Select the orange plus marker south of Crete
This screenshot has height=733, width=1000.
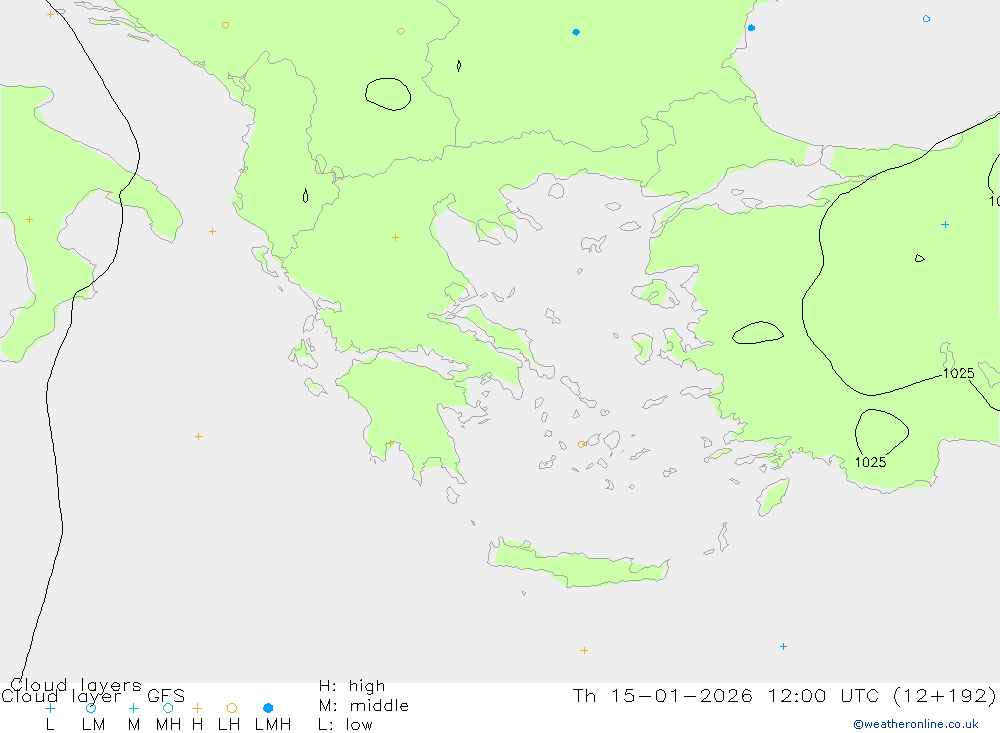point(584,650)
